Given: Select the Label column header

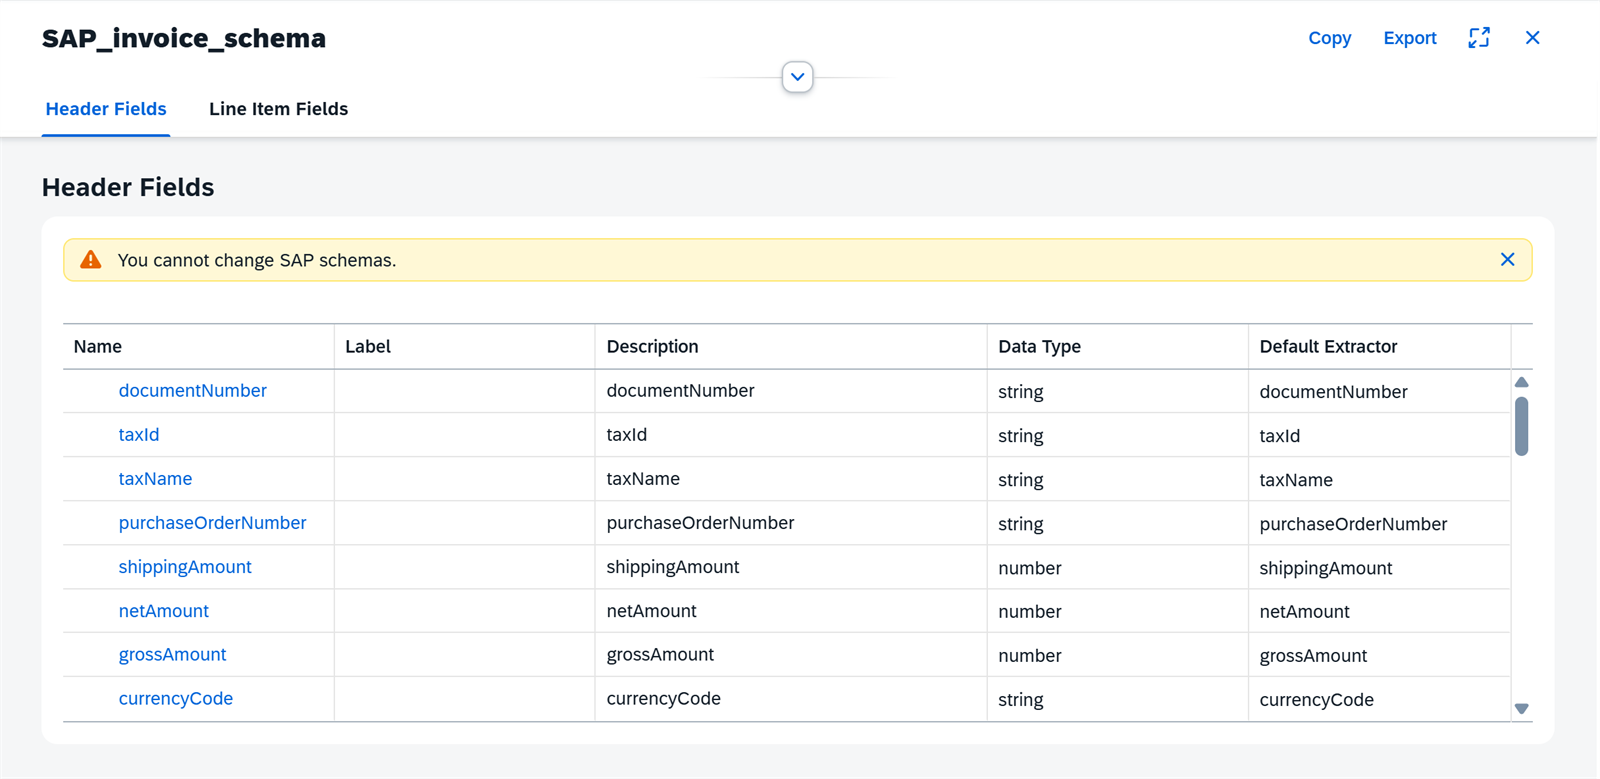Looking at the screenshot, I should click(465, 347).
